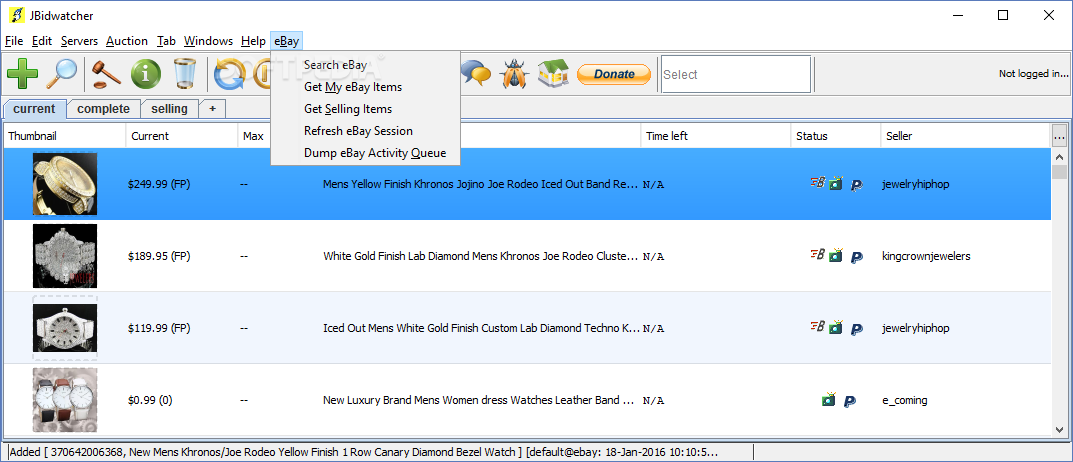Screen dimensions: 1073x462
Task: Sort by the Status column header
Action: click(x=836, y=136)
